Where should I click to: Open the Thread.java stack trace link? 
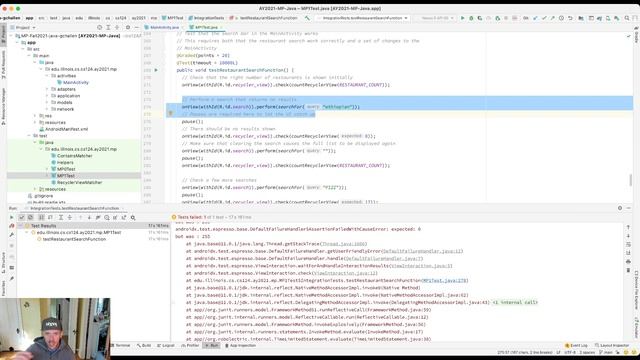[x=344, y=244]
